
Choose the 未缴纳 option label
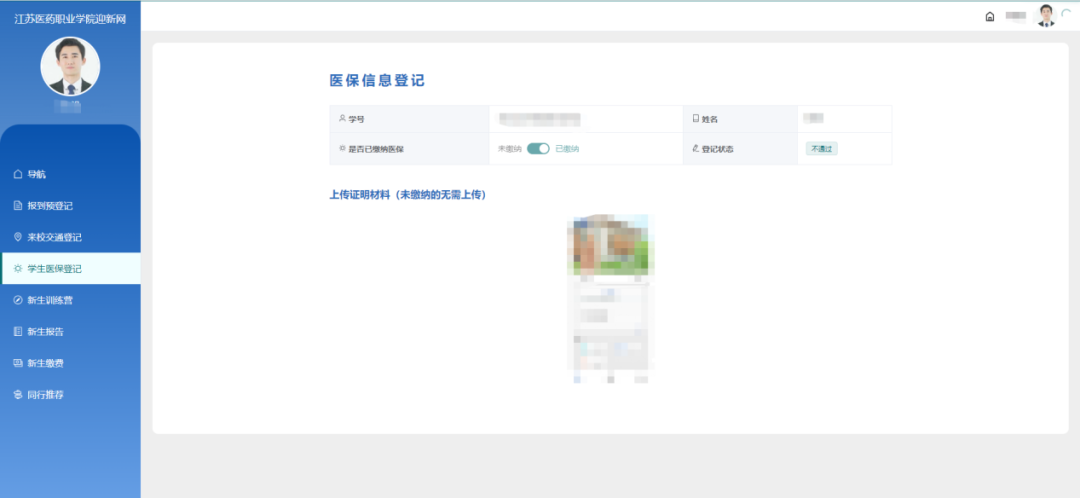point(509,148)
